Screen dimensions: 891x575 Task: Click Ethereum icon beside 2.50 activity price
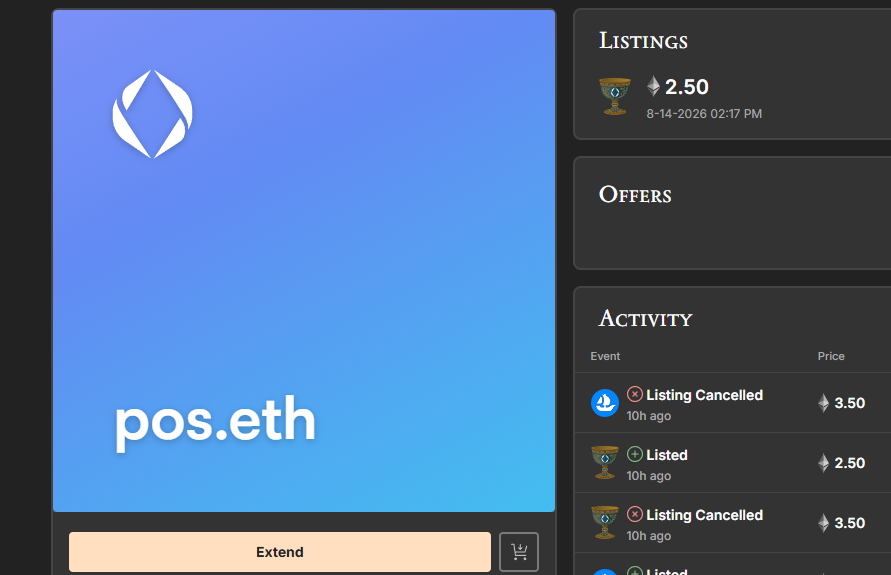823,463
